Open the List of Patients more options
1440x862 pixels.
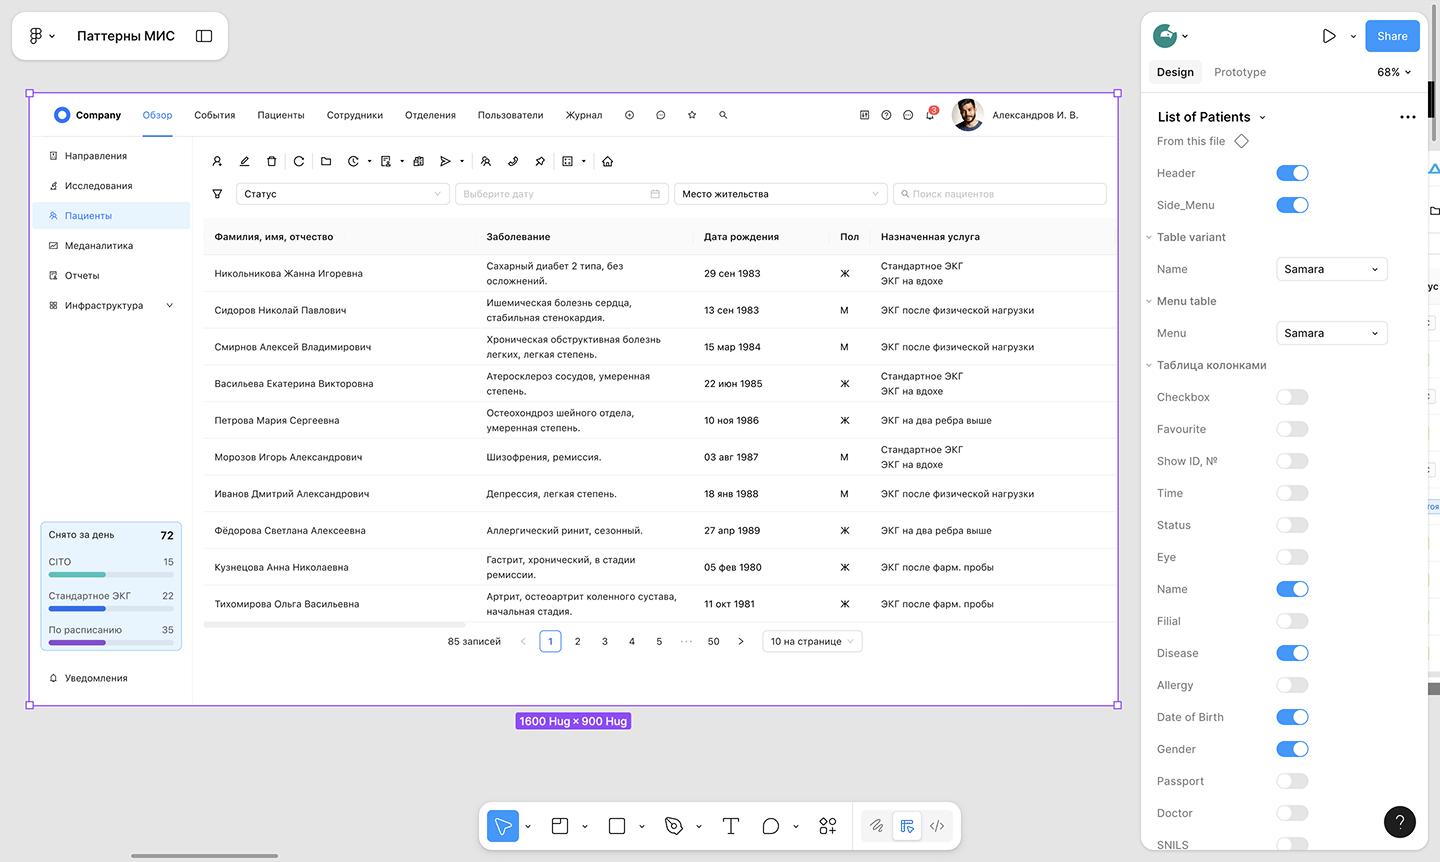click(x=1407, y=117)
